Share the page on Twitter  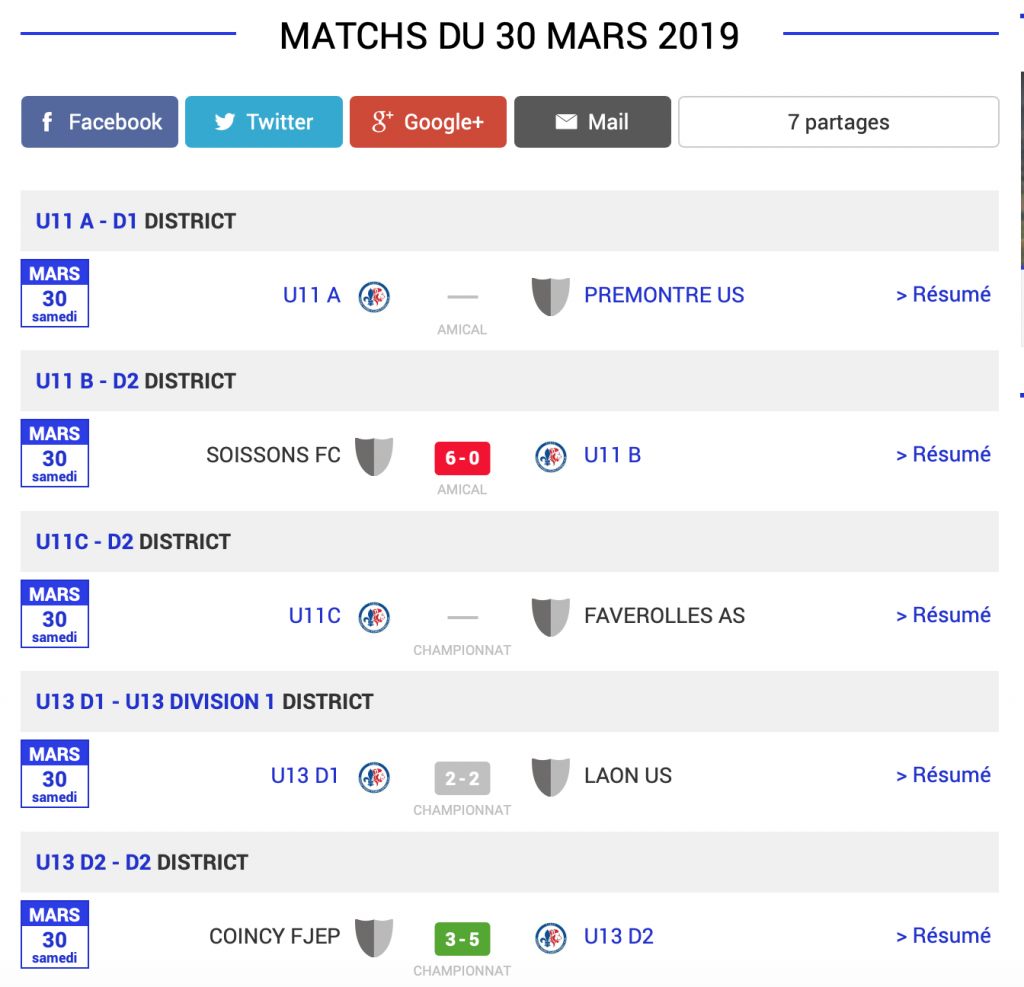[x=264, y=122]
